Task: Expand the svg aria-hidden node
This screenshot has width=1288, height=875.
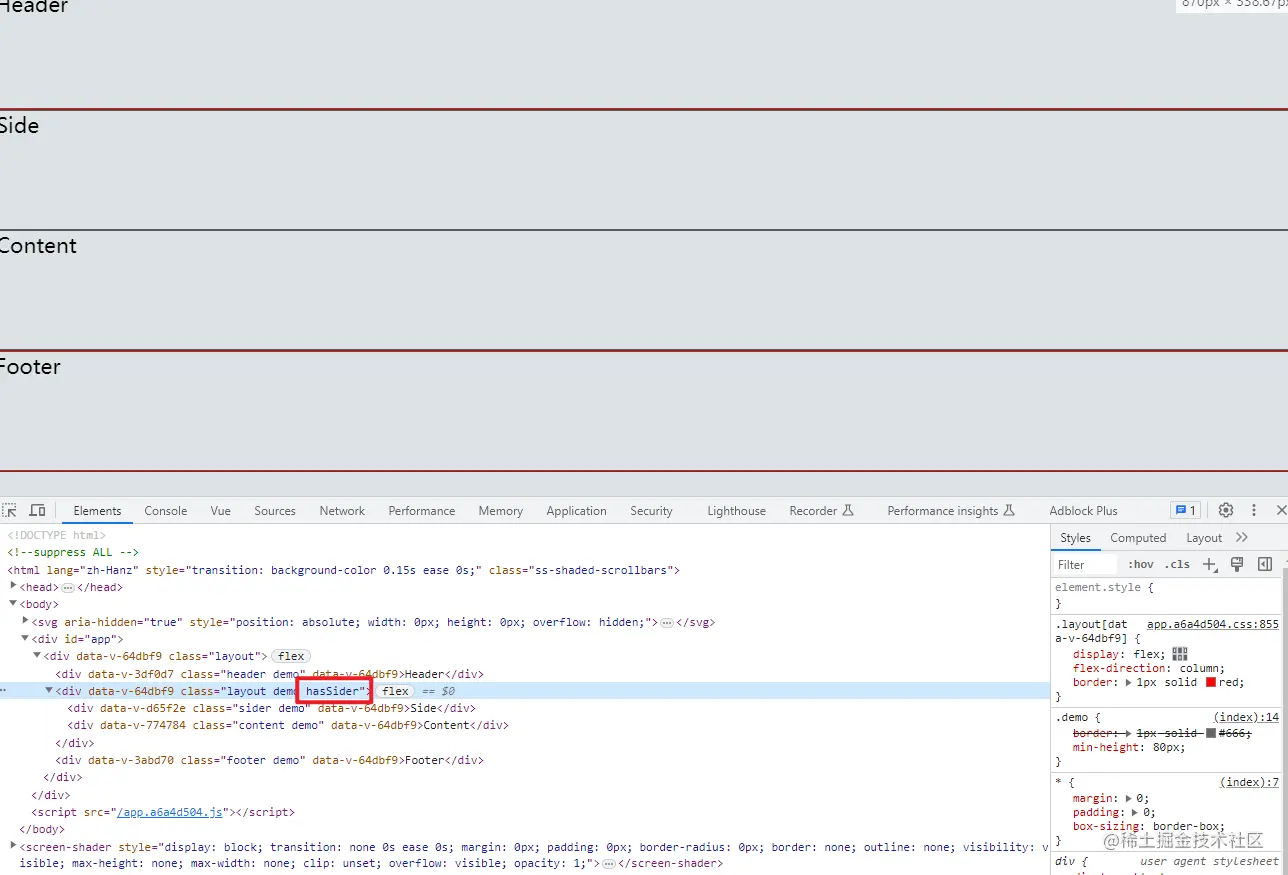Action: [x=25, y=622]
